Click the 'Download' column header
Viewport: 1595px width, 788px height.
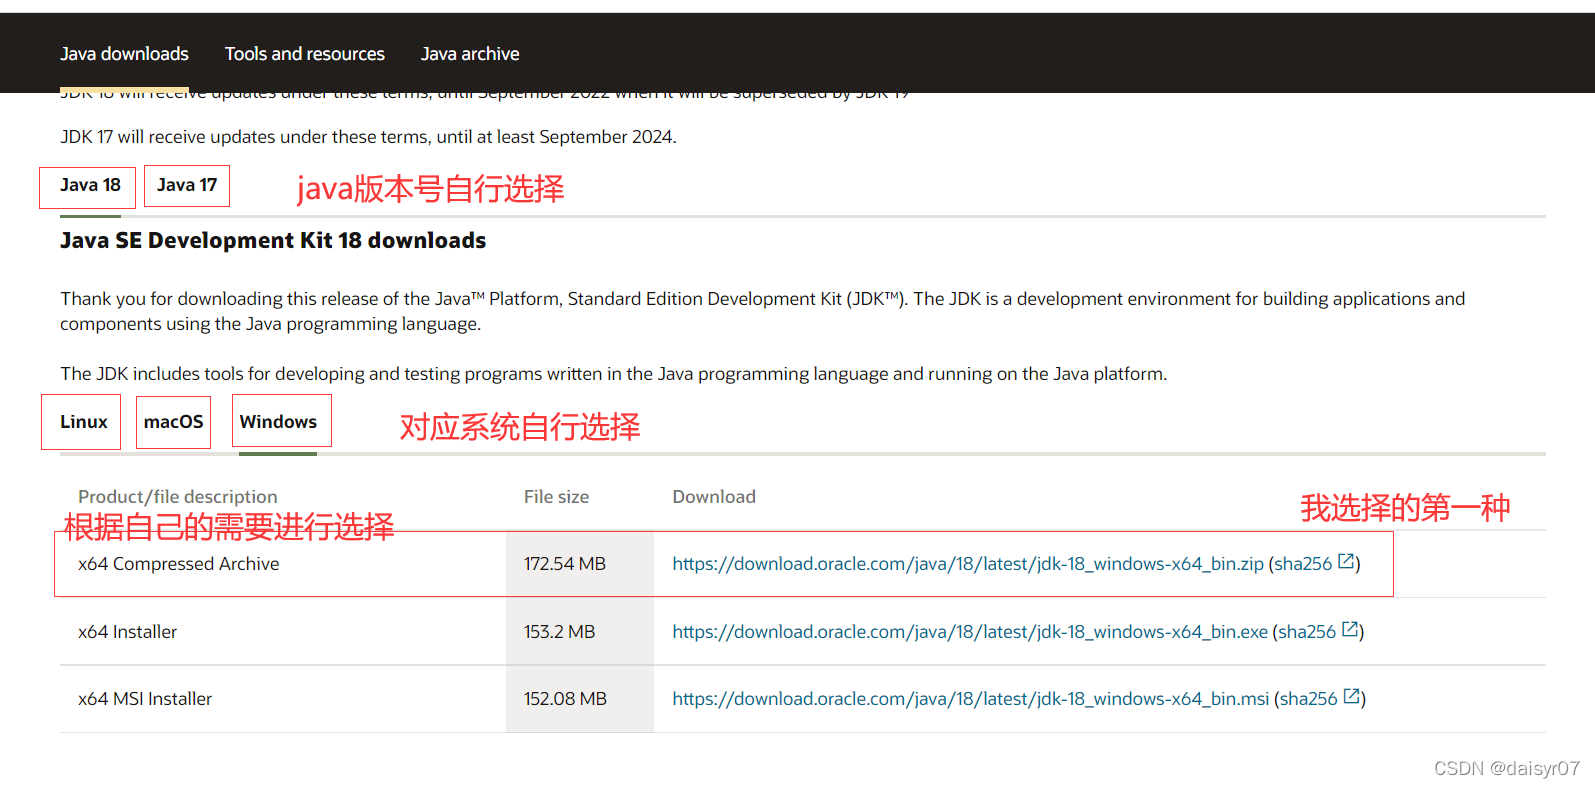click(714, 497)
